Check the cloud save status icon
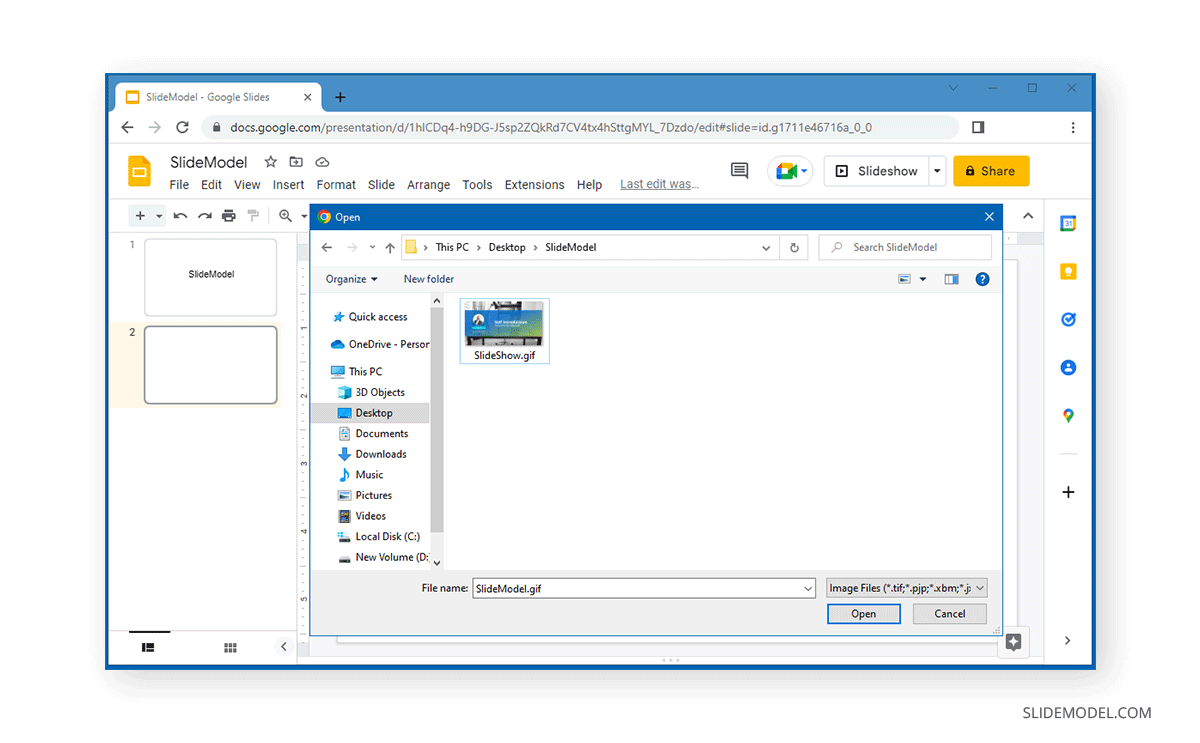The height and width of the screenshot is (743, 1200). [322, 162]
